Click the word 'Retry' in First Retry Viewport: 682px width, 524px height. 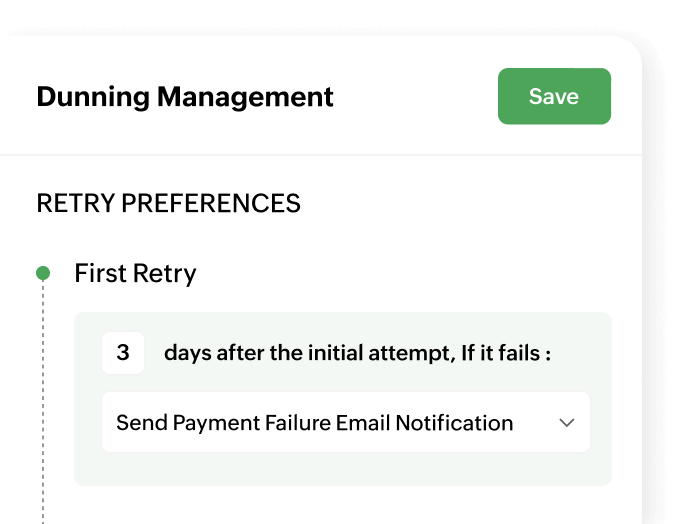pyautogui.click(x=165, y=273)
